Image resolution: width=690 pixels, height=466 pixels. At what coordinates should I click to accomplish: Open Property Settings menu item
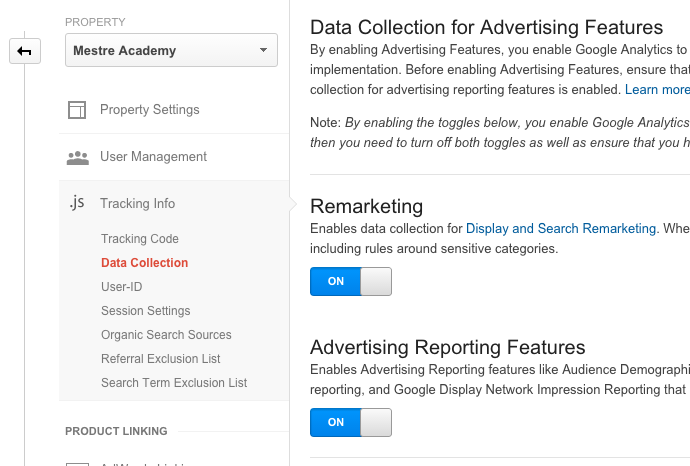[149, 110]
